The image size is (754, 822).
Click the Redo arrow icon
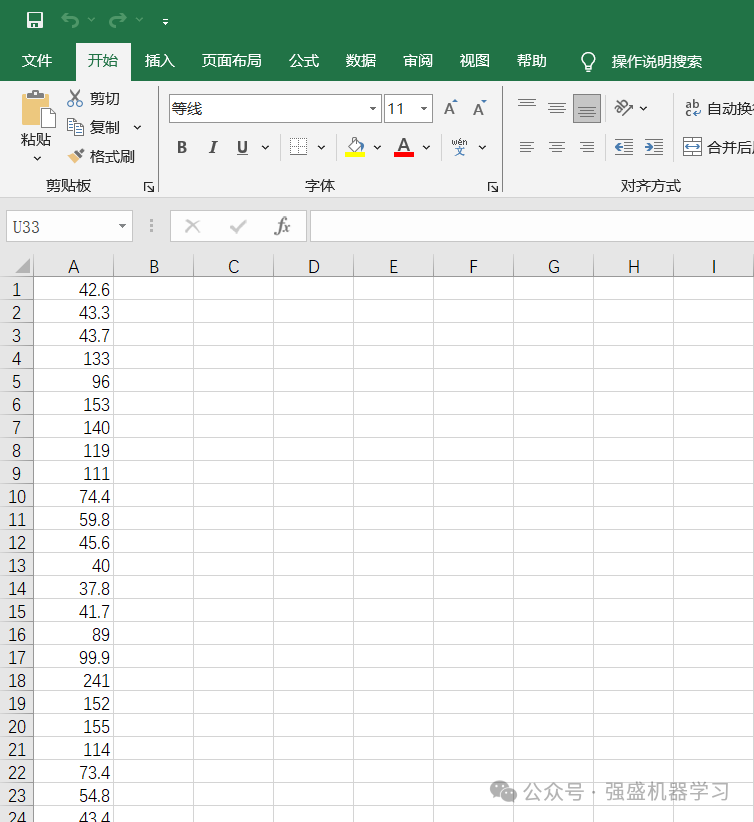[x=117, y=20]
